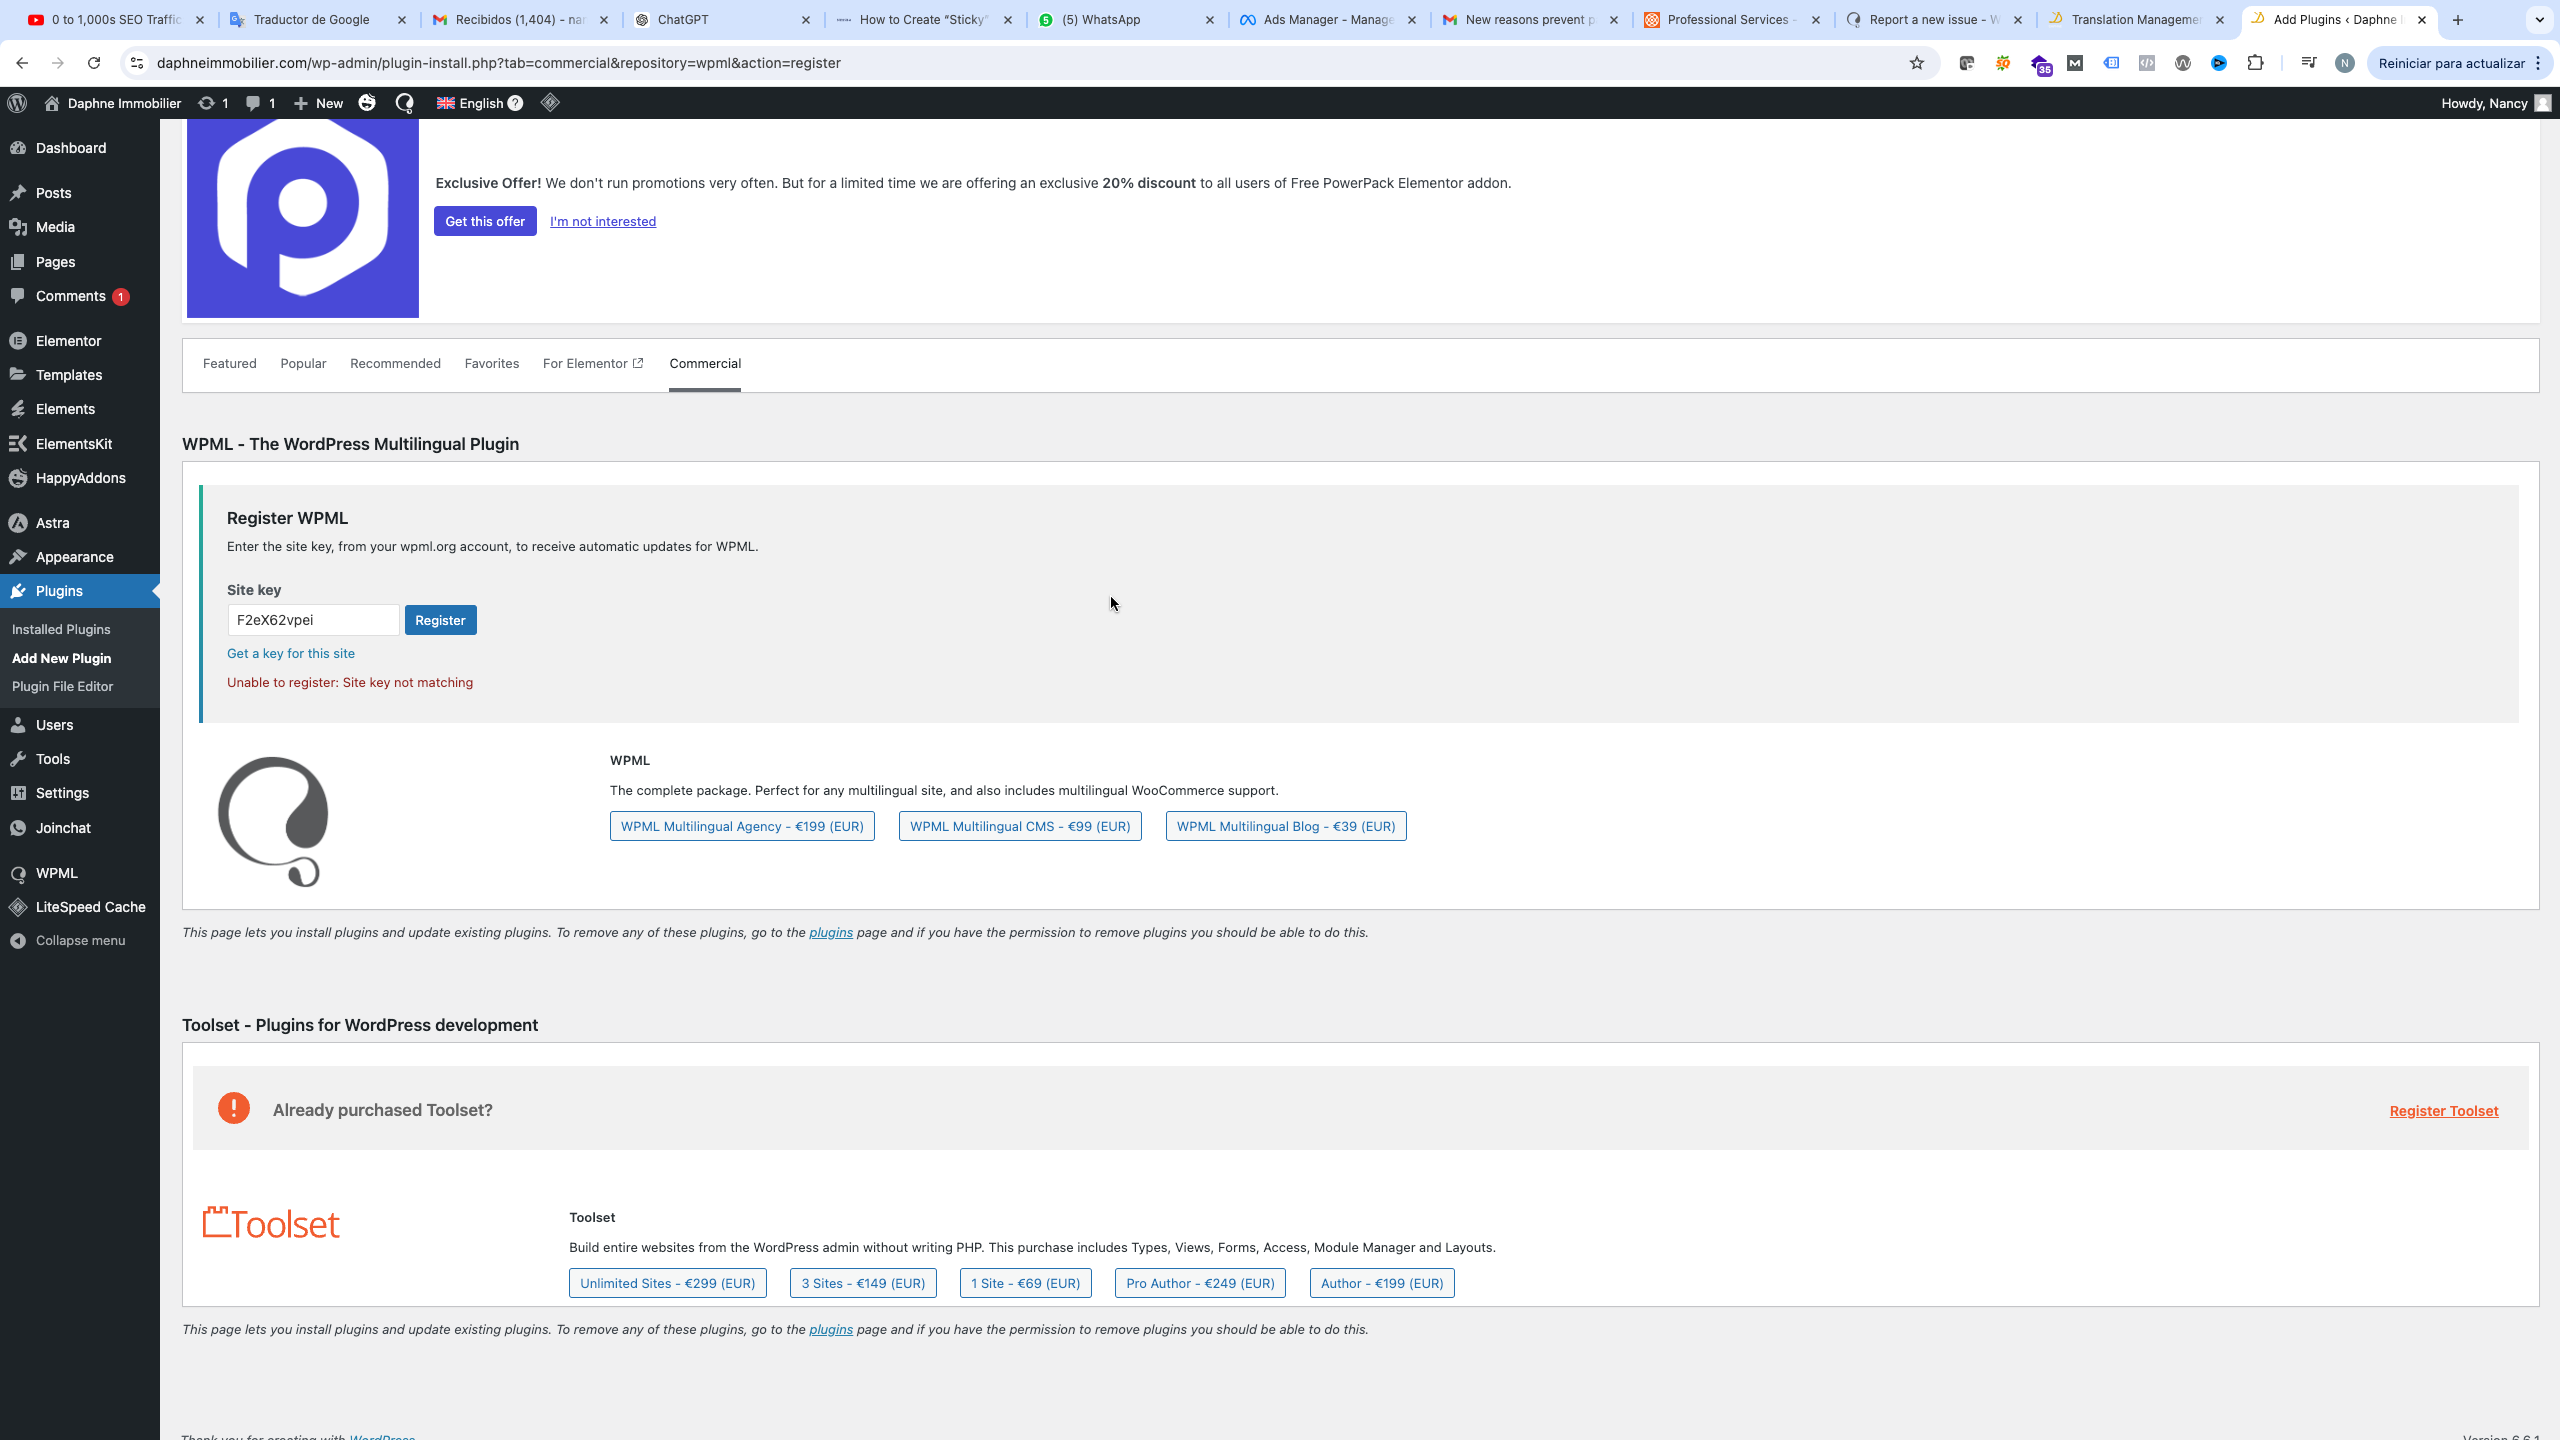The width and height of the screenshot is (2560, 1440).
Task: Open a new browser tab
Action: (2458, 20)
